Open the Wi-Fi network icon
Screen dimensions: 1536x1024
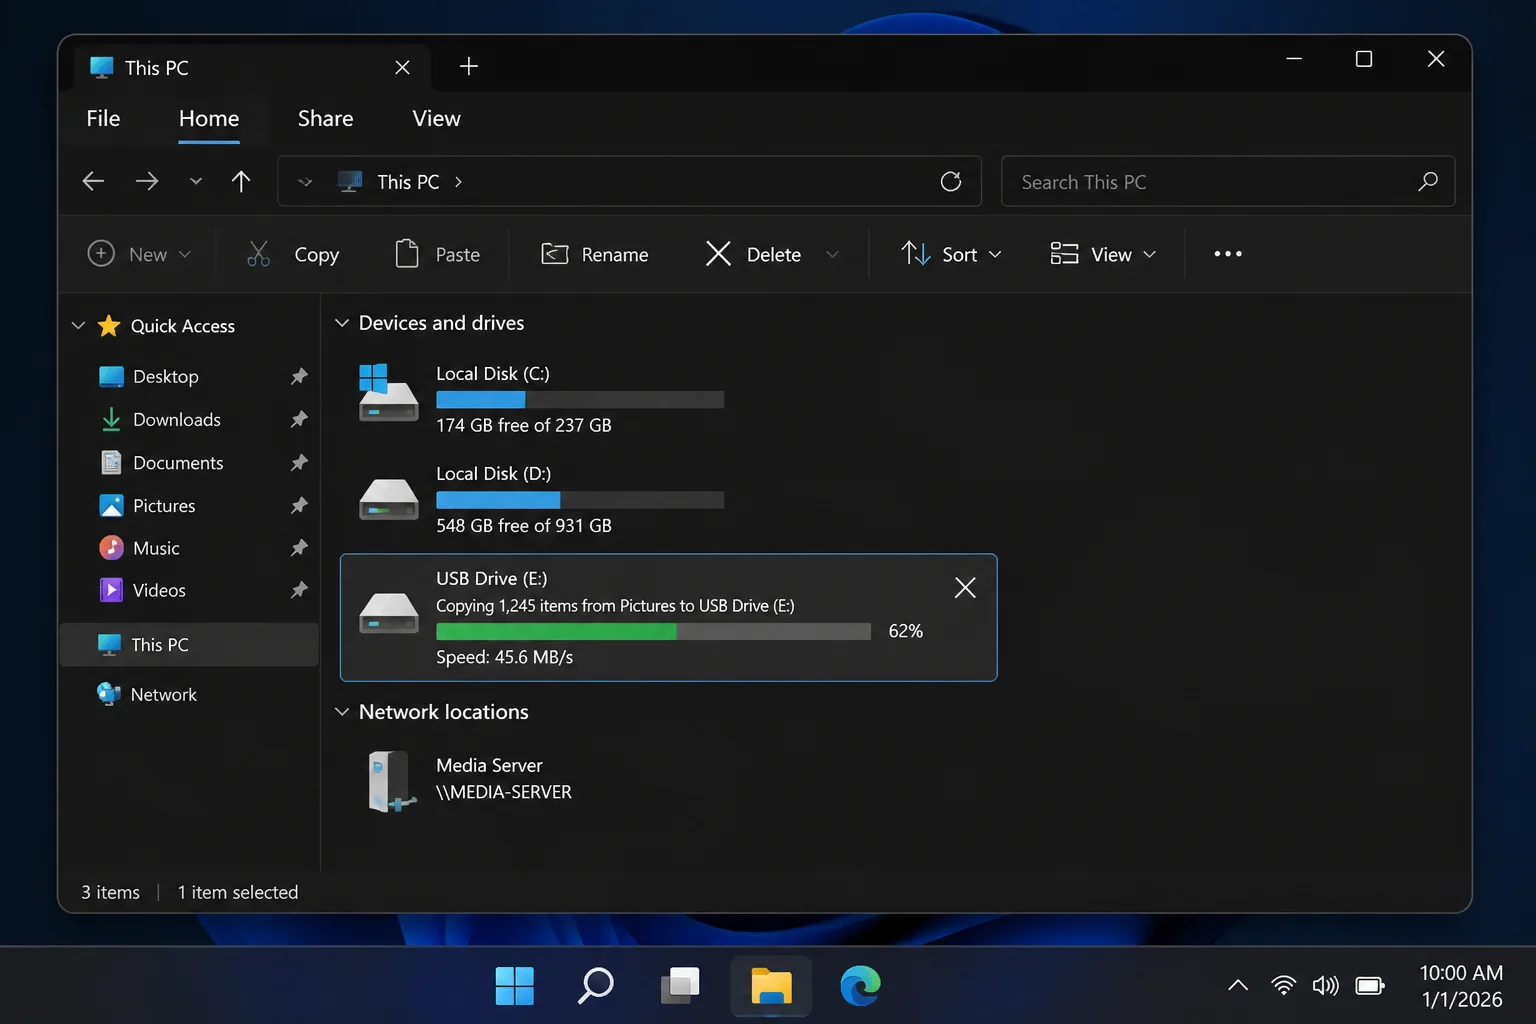(1283, 986)
